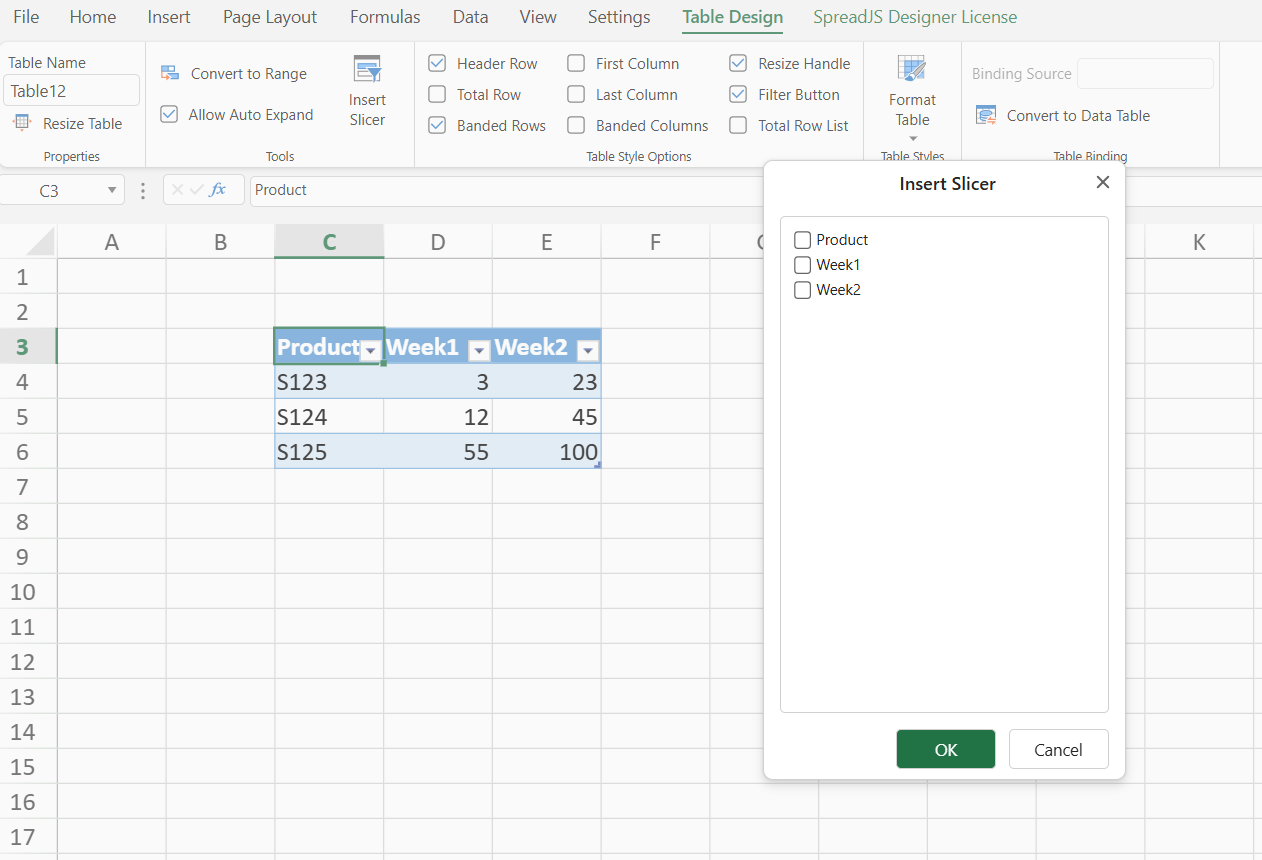Close the Insert Slicer dialog
This screenshot has height=860, width=1262.
[1103, 182]
